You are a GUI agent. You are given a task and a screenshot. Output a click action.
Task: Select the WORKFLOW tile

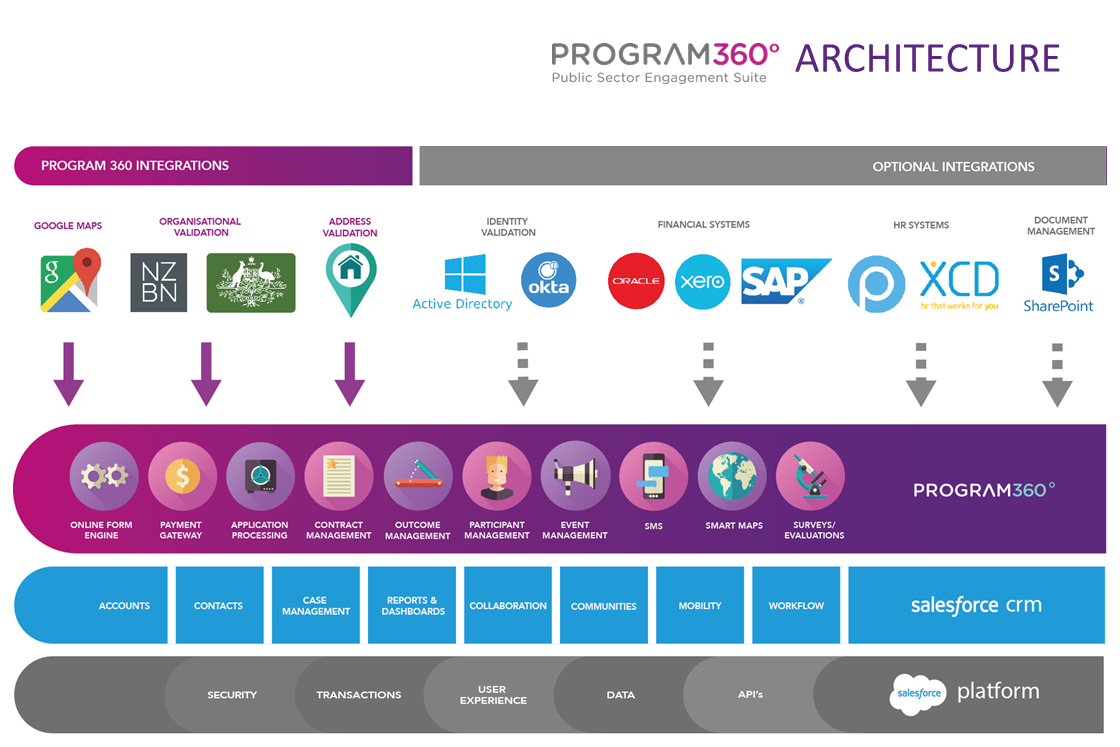click(796, 606)
